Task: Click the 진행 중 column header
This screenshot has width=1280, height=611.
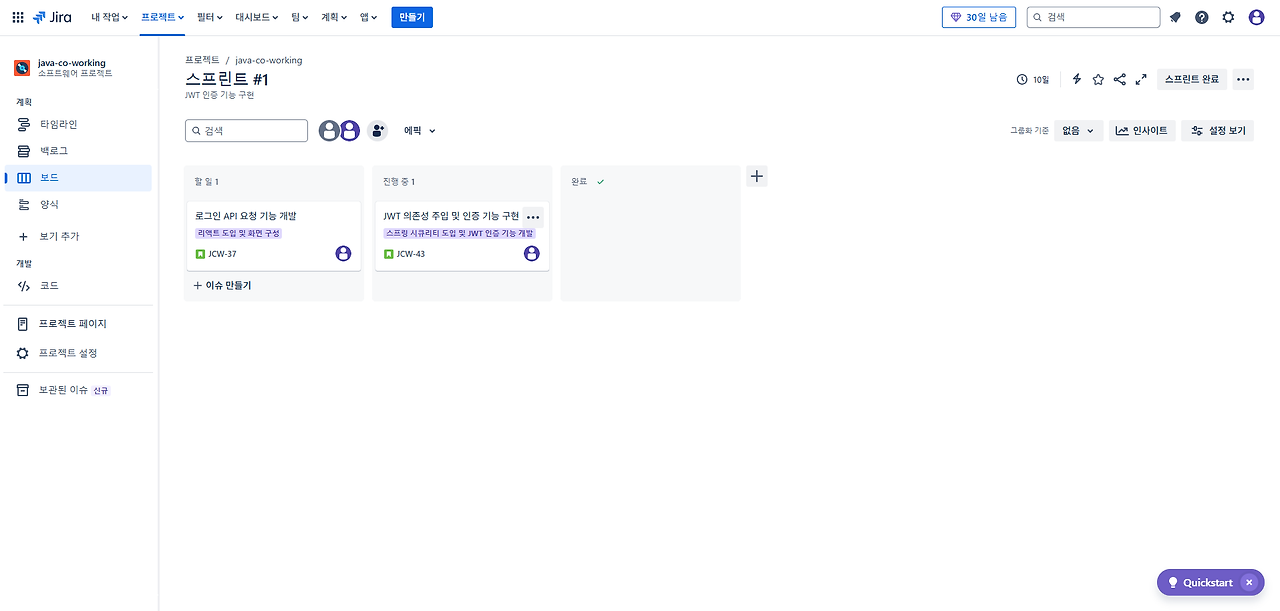Action: 399,181
